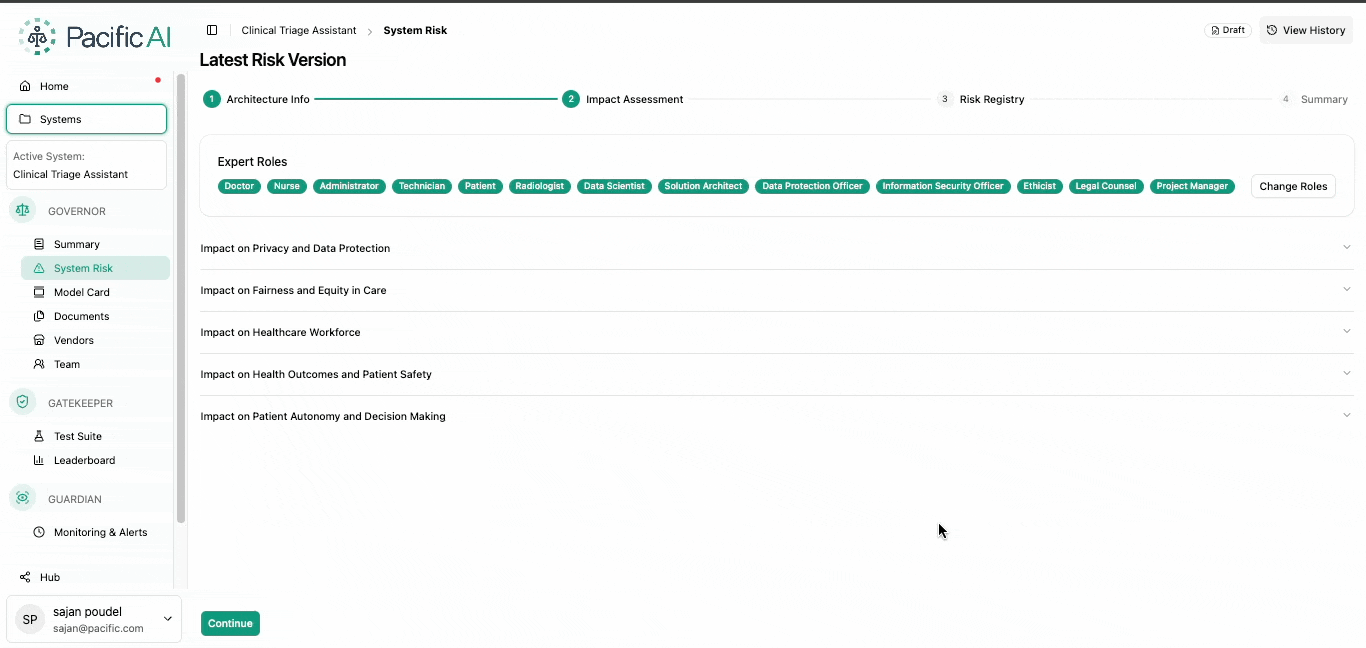Open Monitoring & Alerts page
The width and height of the screenshot is (1366, 648).
[95, 532]
